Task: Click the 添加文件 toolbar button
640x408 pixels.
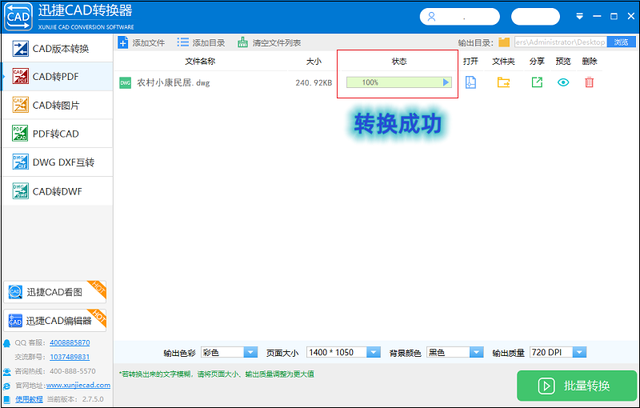Action: pyautogui.click(x=141, y=42)
